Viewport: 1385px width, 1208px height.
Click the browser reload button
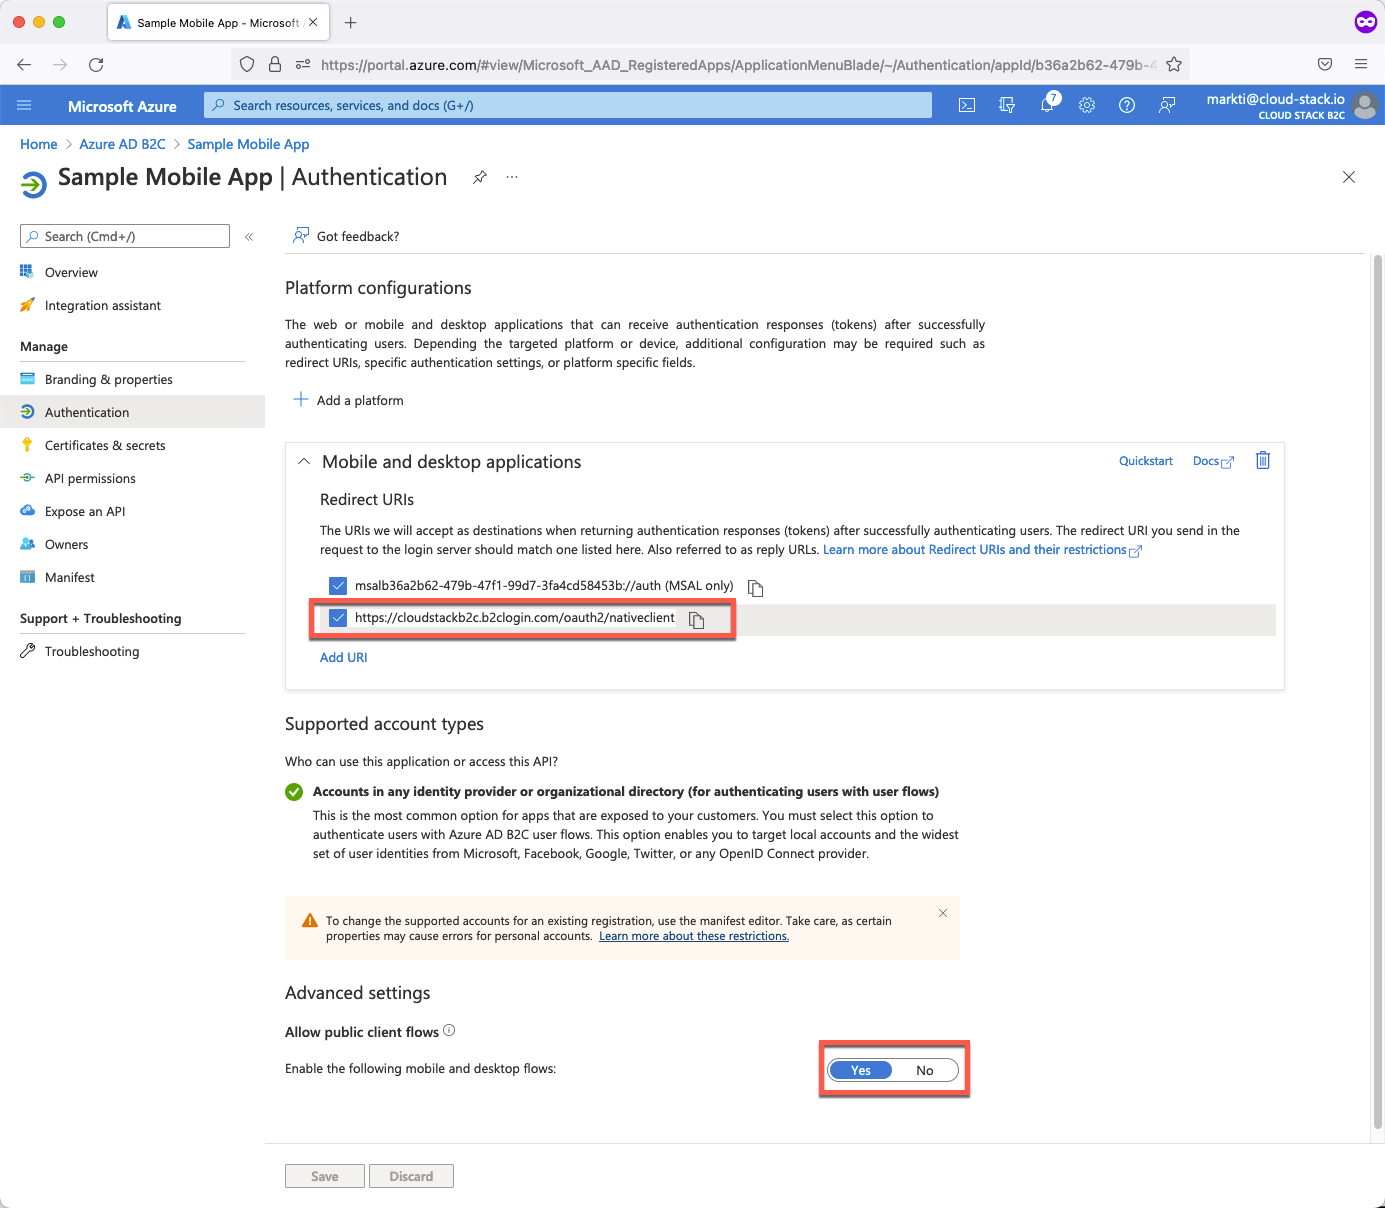96,65
